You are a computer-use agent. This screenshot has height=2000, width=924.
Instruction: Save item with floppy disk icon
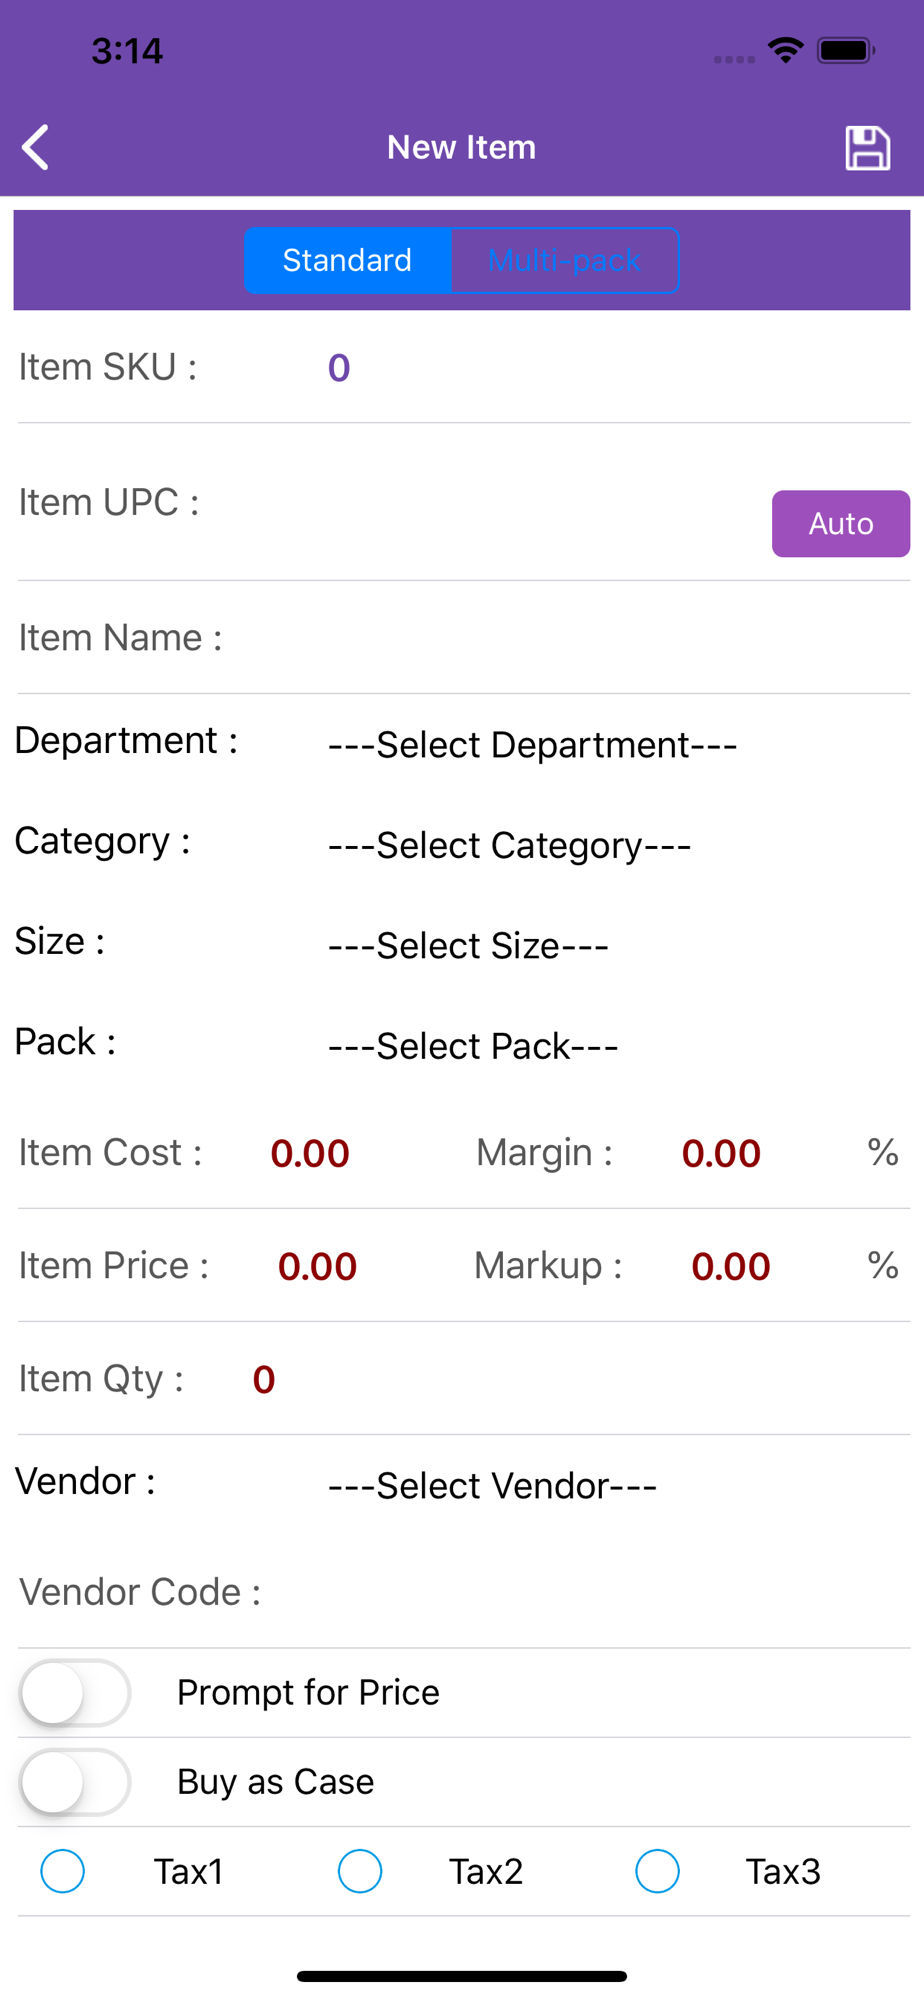867,148
